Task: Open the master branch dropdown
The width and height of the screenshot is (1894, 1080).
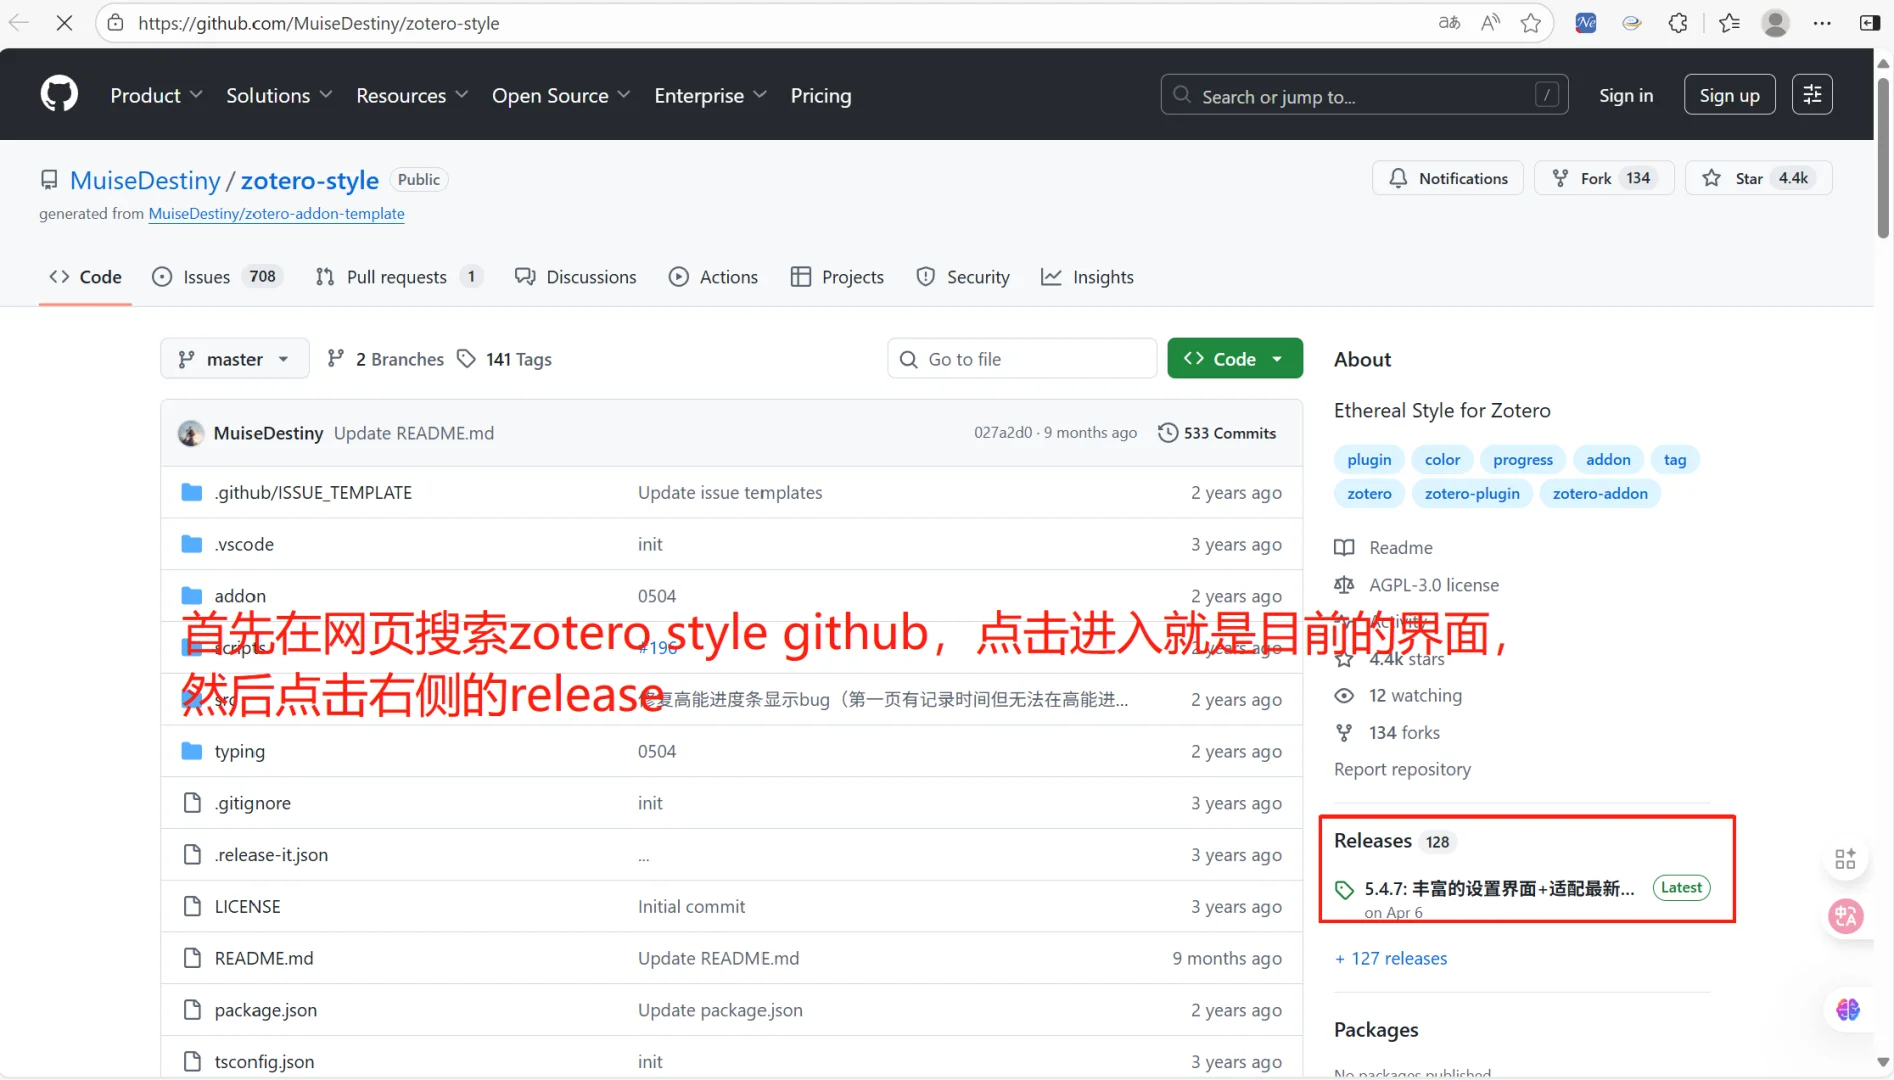Action: [x=234, y=359]
